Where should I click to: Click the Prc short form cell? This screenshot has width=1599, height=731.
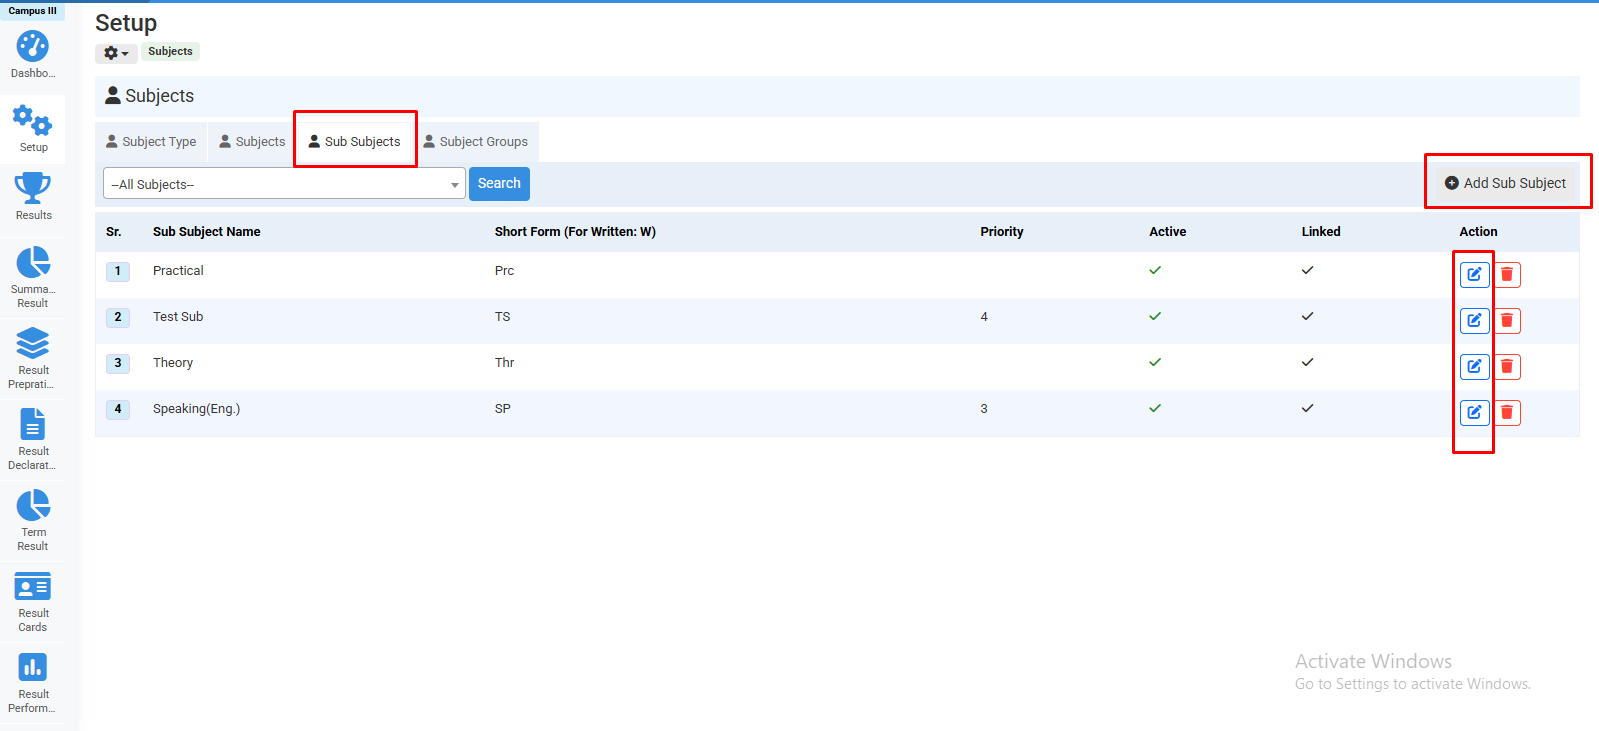coord(504,271)
